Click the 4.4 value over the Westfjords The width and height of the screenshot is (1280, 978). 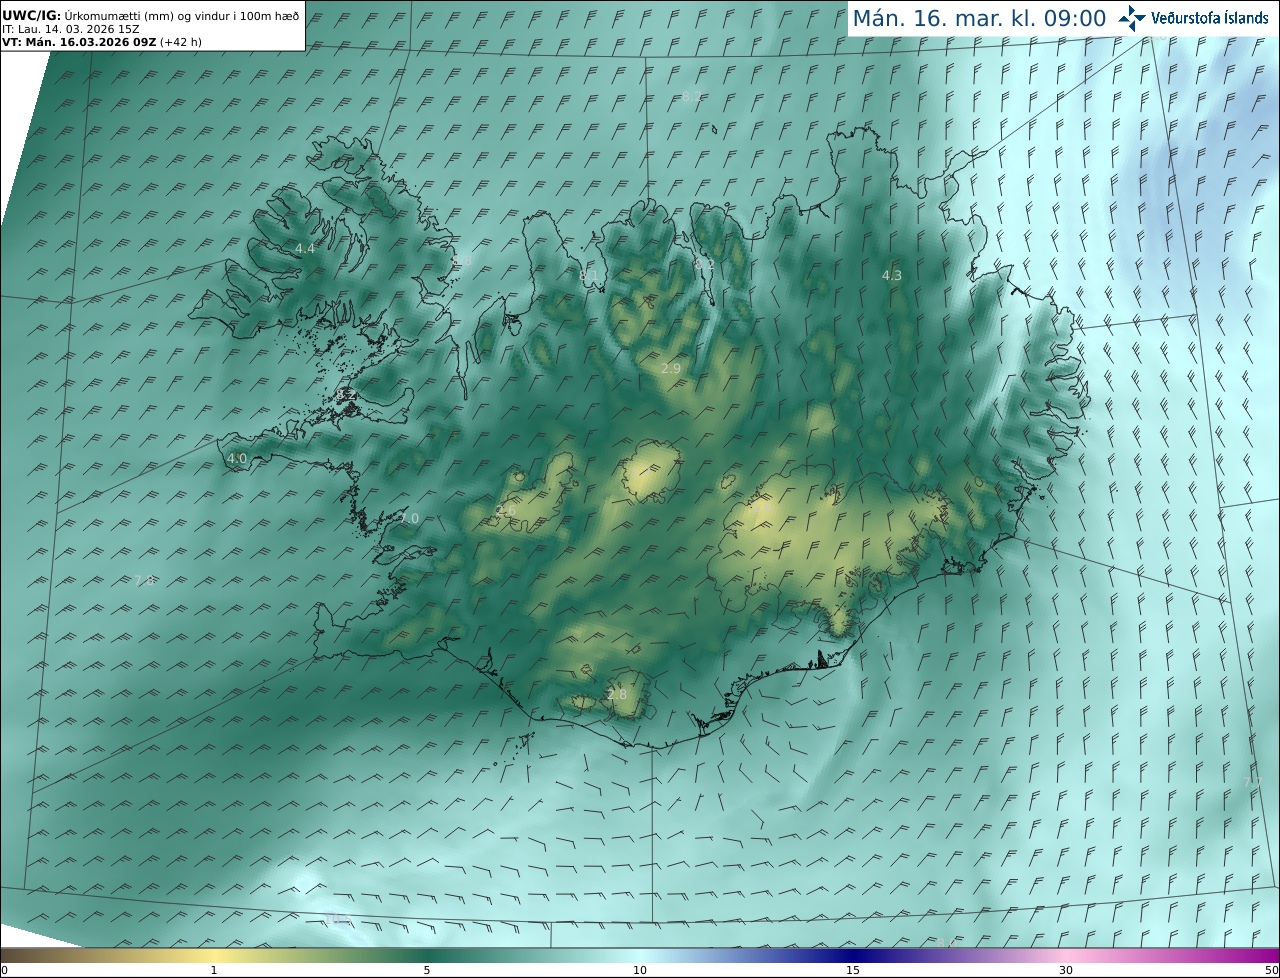(x=305, y=248)
